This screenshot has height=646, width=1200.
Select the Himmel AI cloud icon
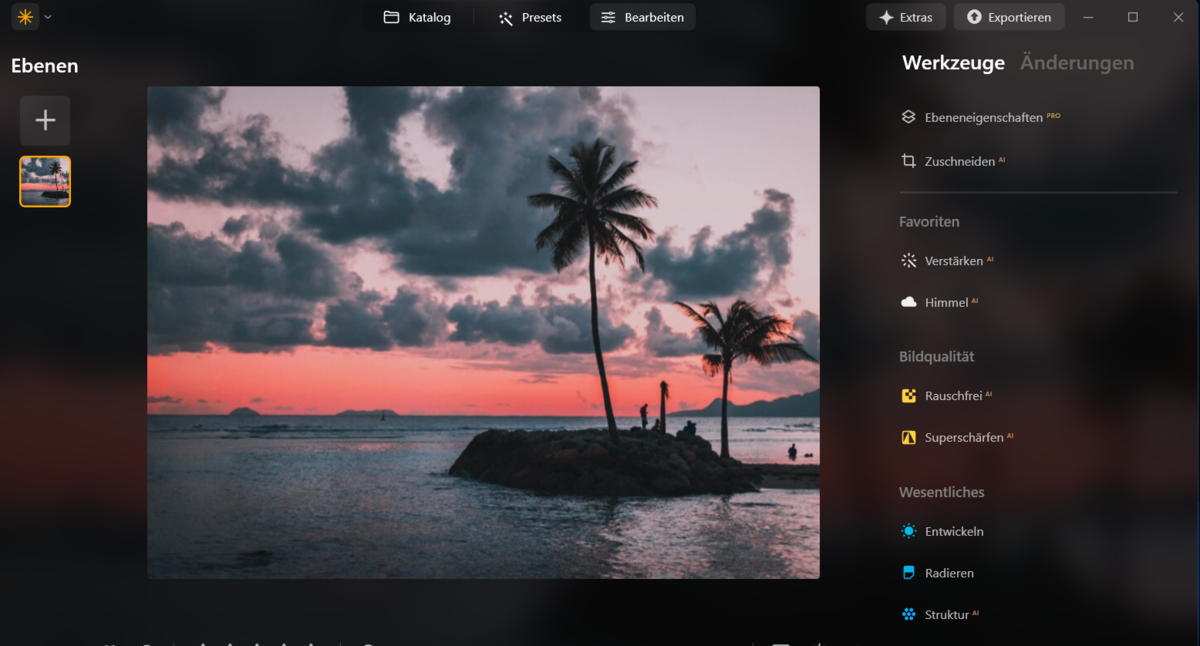coord(908,302)
